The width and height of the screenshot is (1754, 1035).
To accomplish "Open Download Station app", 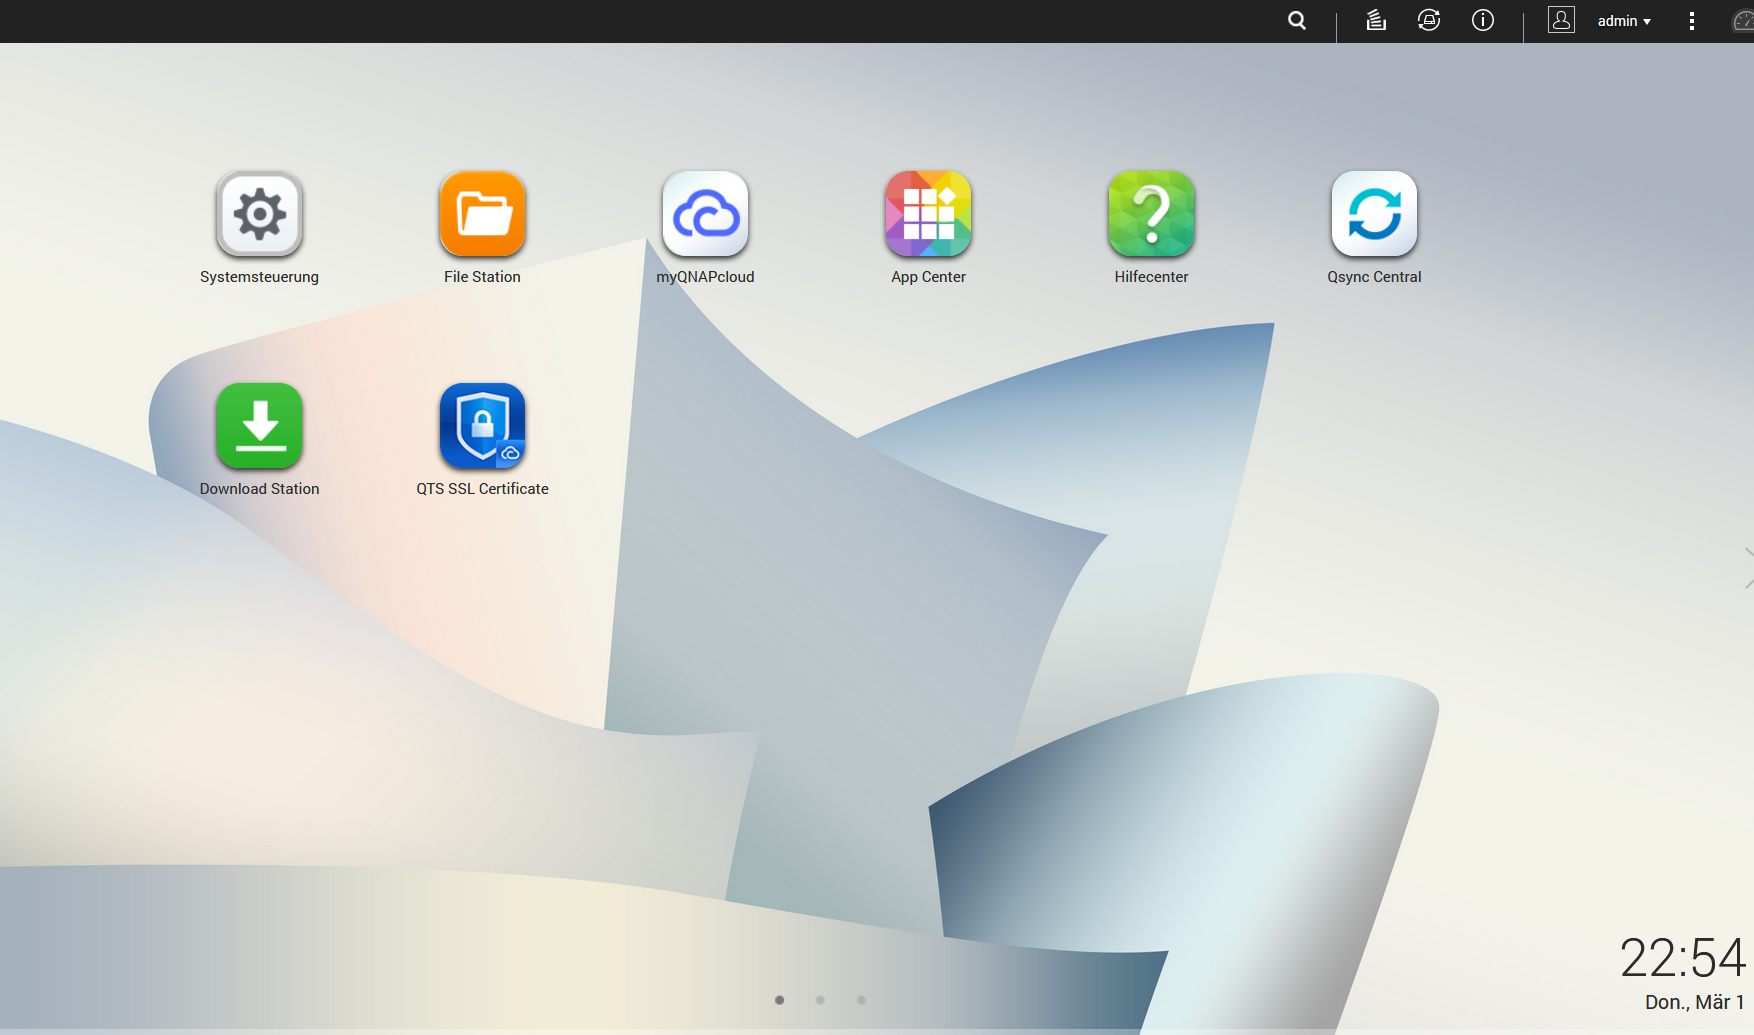I will pyautogui.click(x=259, y=427).
